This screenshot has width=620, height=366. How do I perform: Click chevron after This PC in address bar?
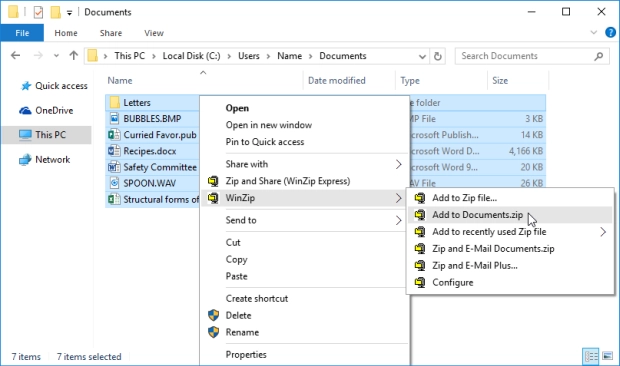tap(154, 56)
